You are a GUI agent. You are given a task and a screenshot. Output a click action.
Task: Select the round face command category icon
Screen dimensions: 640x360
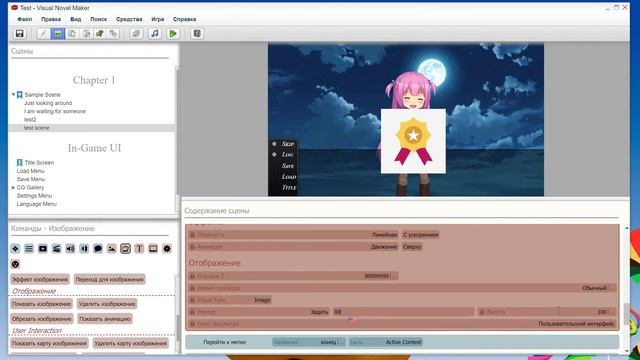[x=16, y=264]
